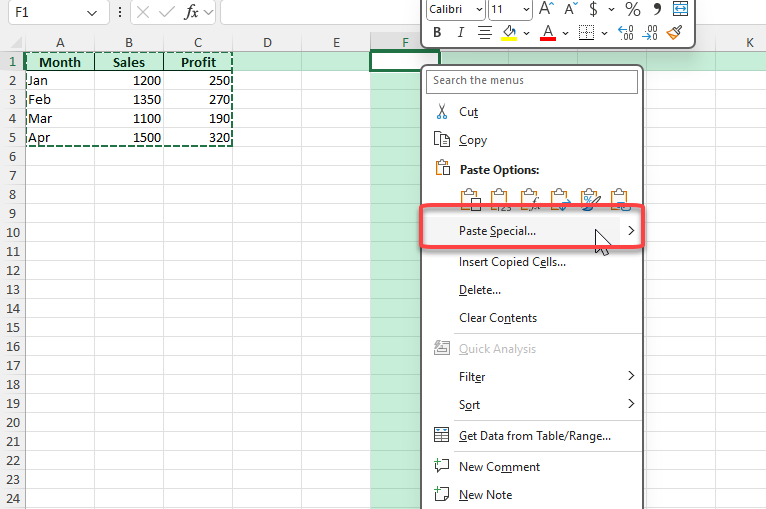Open the font size 11 dropdown
The image size is (766, 509).
(526, 9)
